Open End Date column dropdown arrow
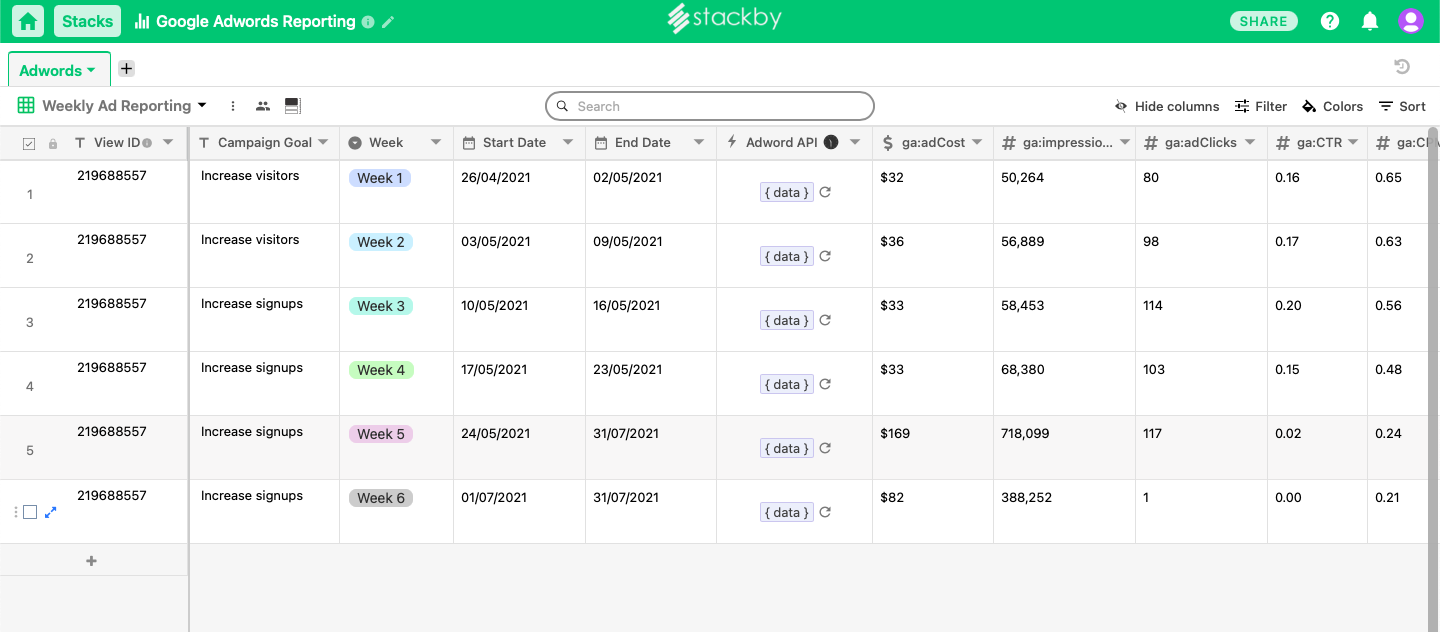 tap(699, 142)
